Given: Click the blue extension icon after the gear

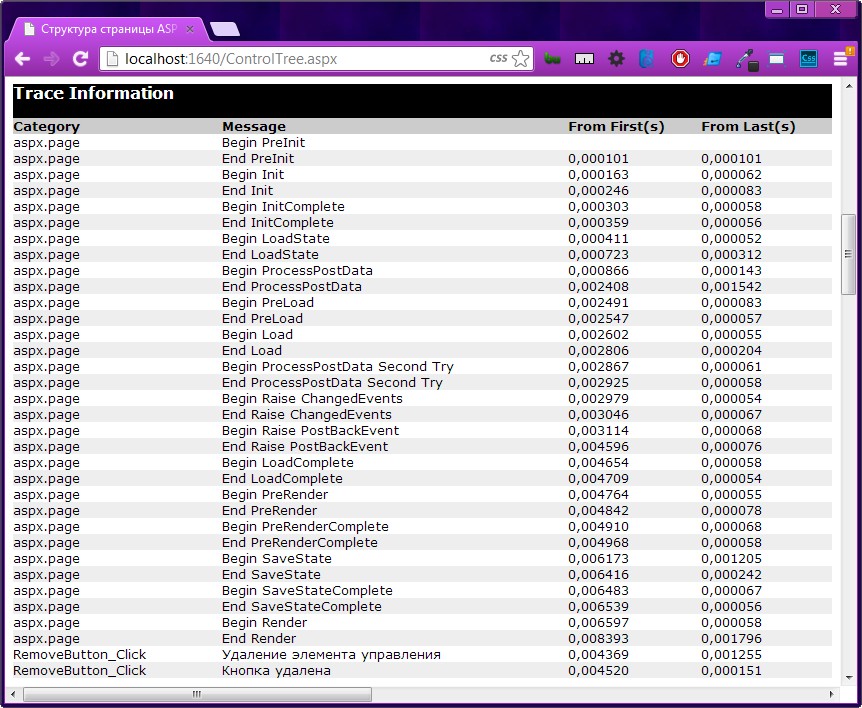Looking at the screenshot, I should (647, 59).
